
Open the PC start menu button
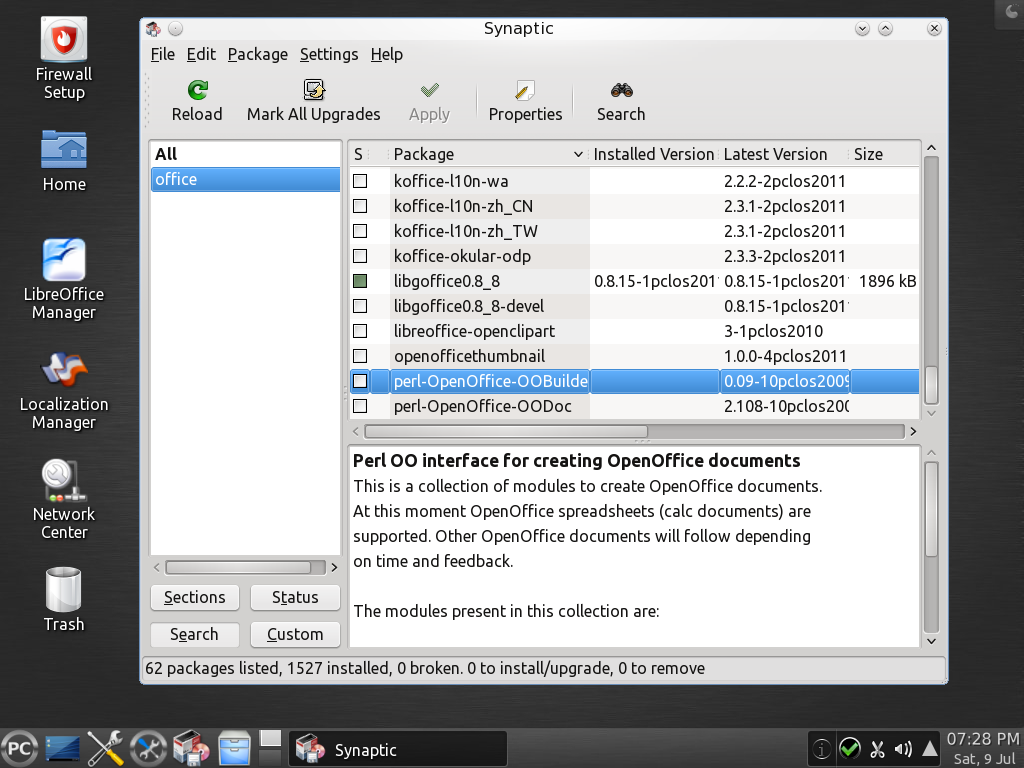pyautogui.click(x=19, y=748)
